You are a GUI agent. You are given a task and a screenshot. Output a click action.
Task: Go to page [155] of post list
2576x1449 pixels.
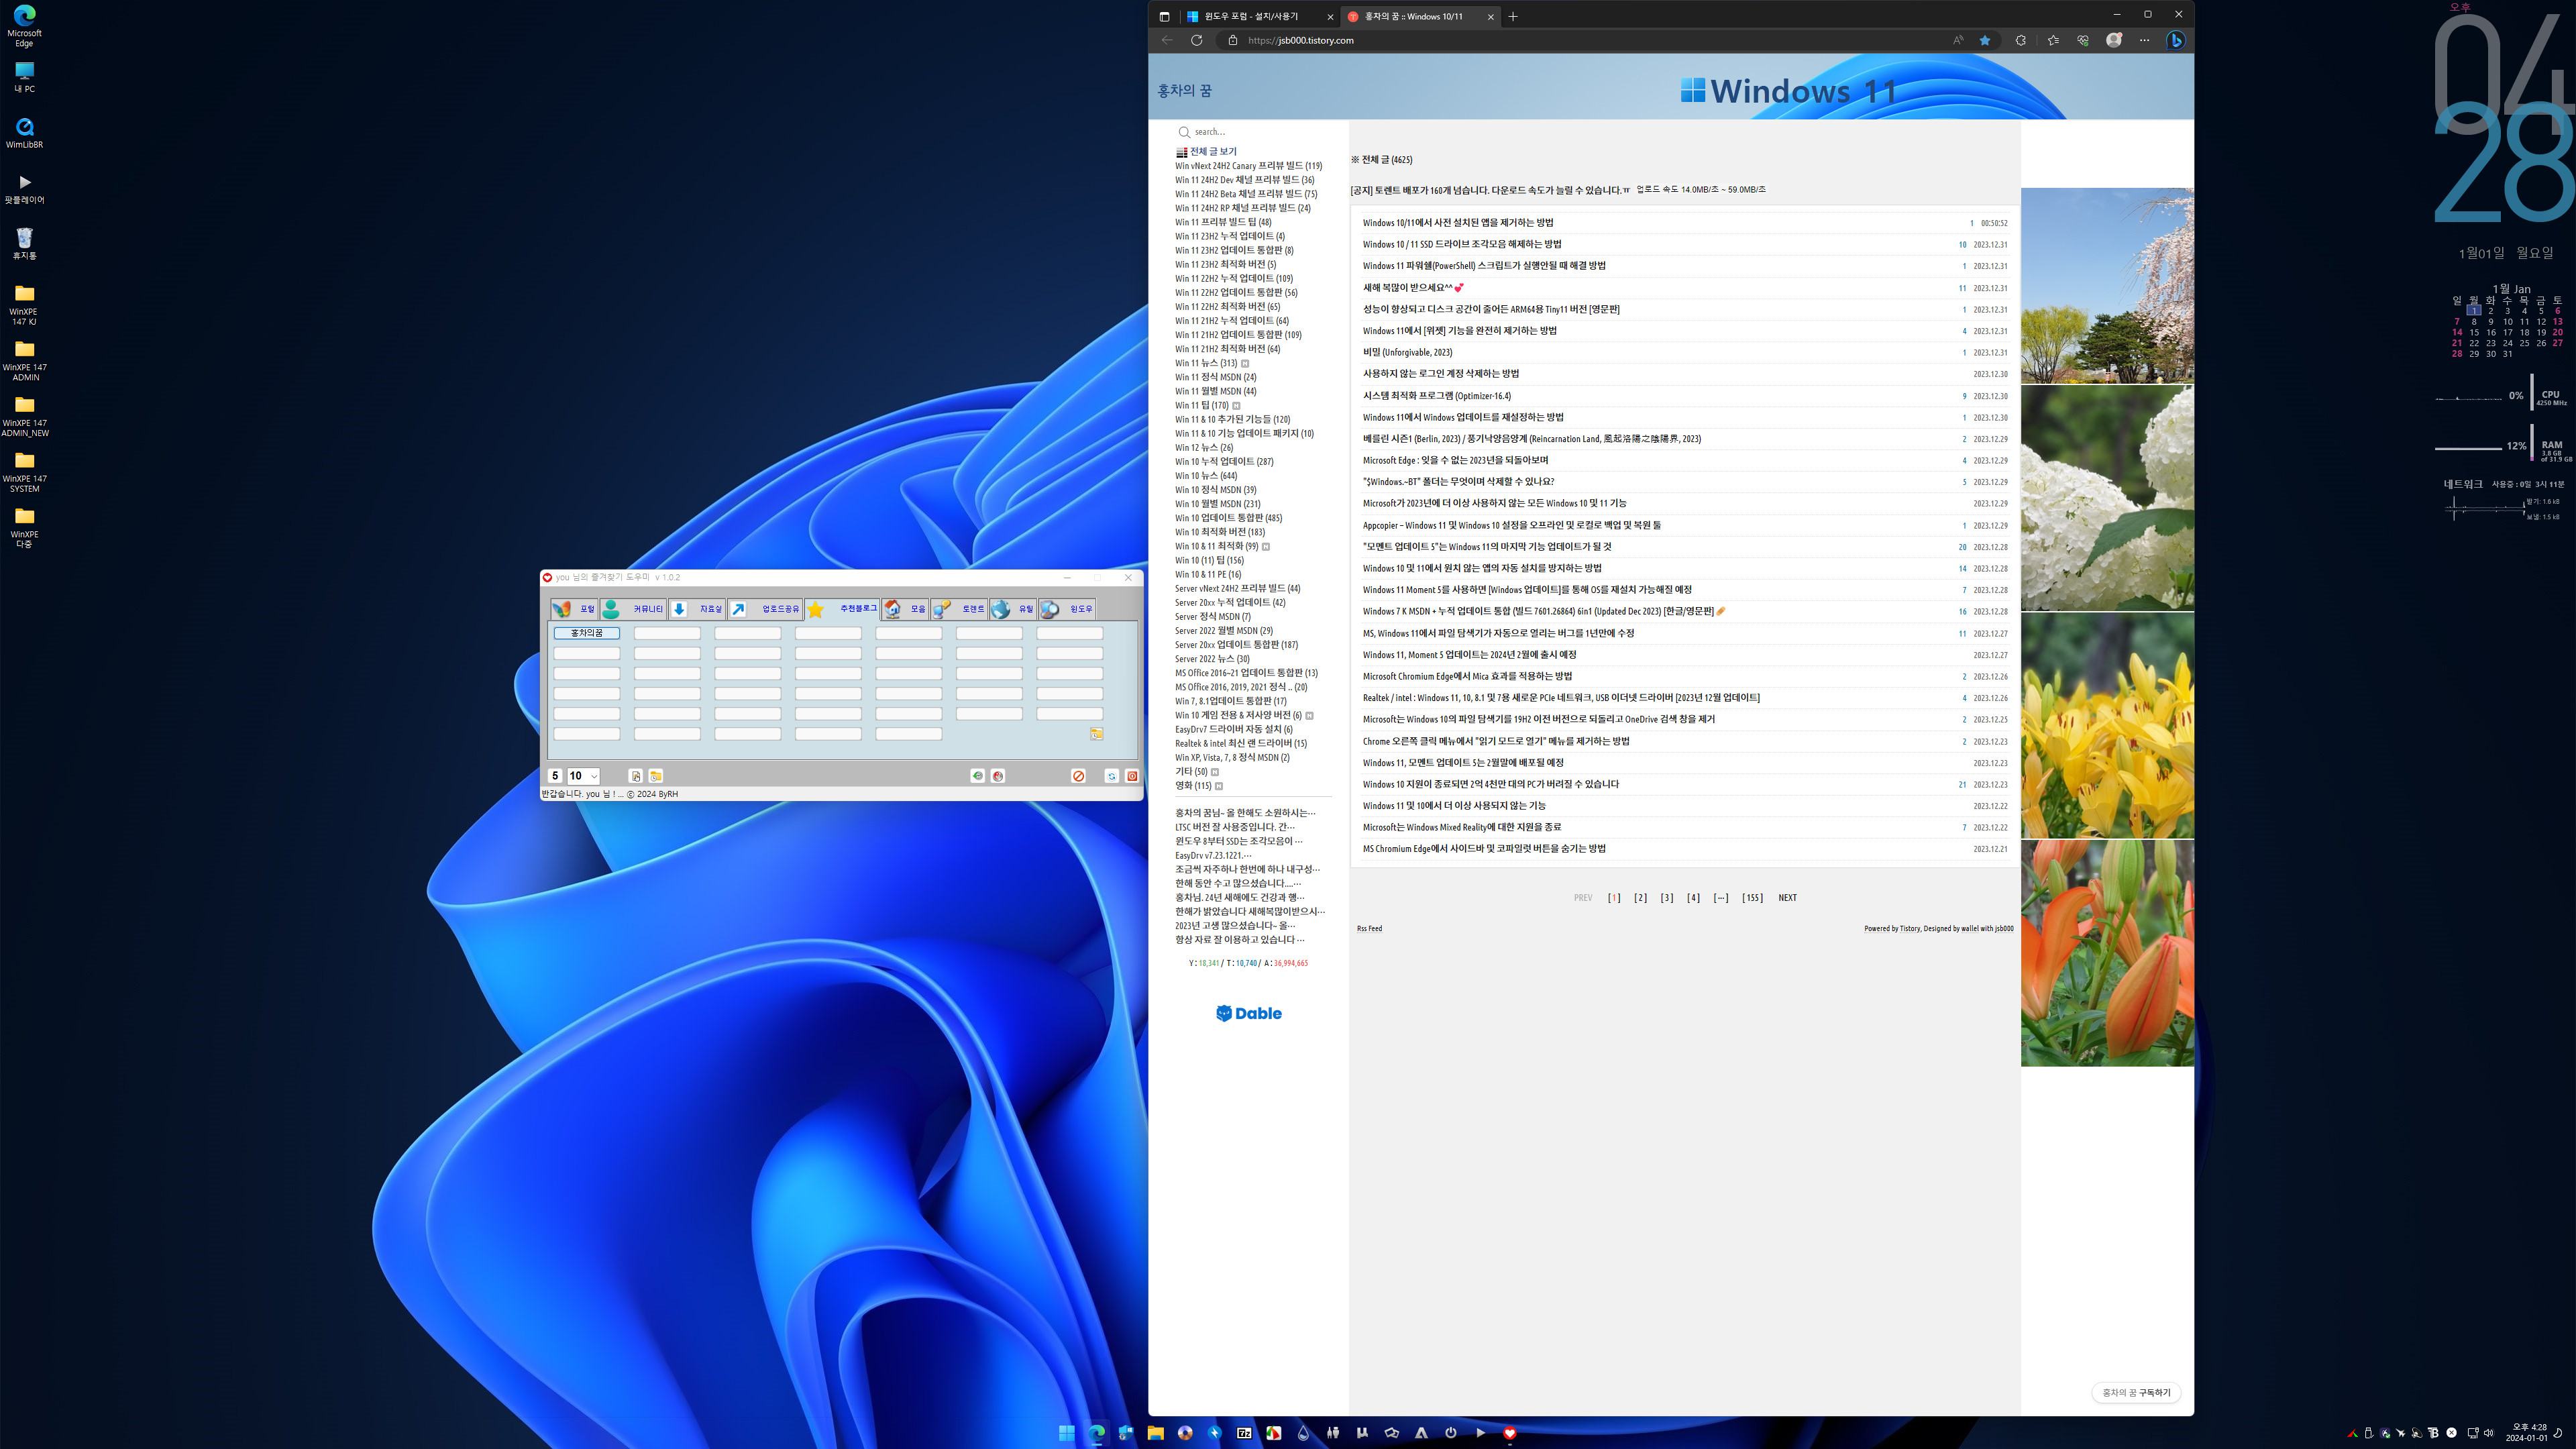1752,898
